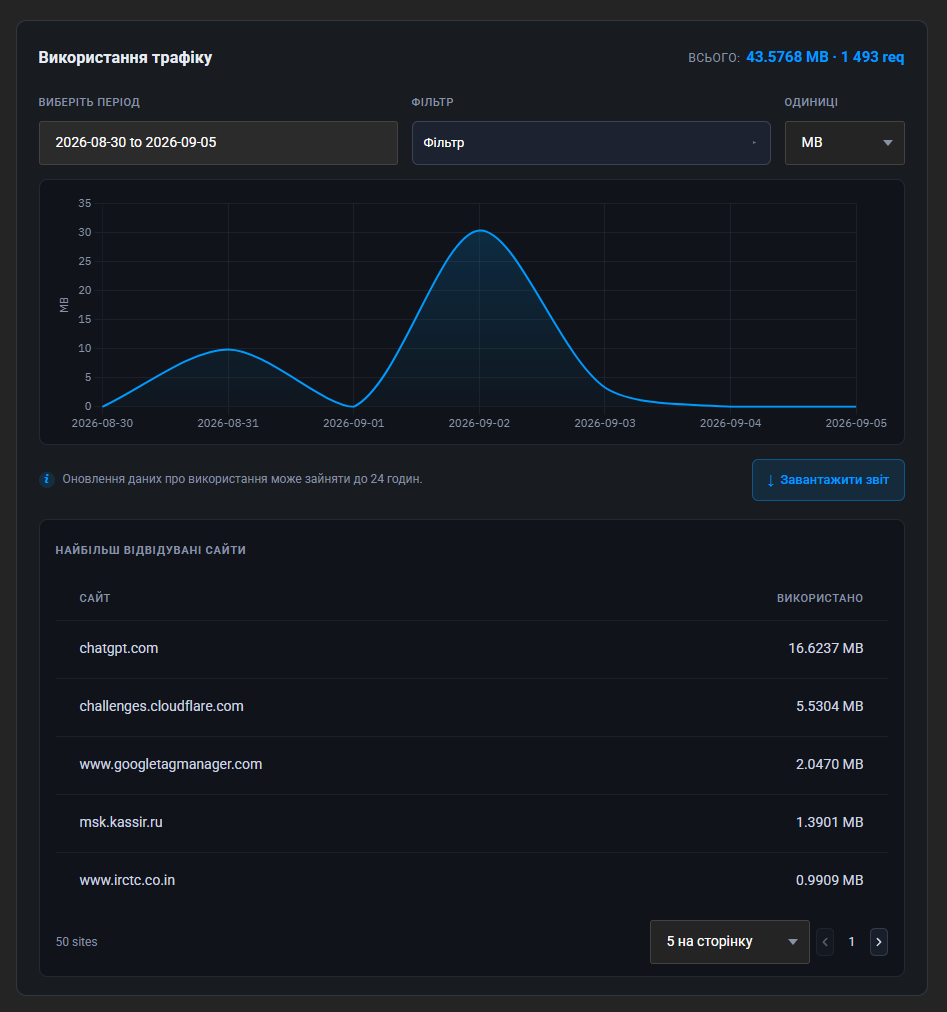The width and height of the screenshot is (947, 1012).
Task: Click the chart peak at 2026-09-02
Action: 480,230
